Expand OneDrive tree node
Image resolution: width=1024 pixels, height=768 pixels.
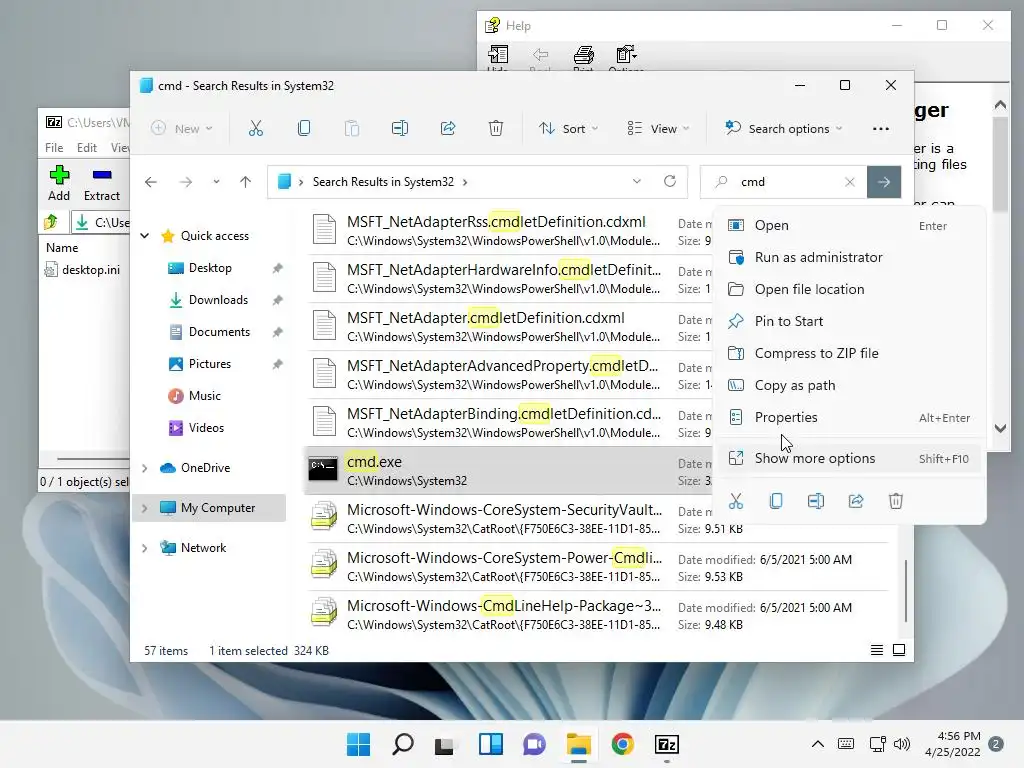tap(145, 468)
